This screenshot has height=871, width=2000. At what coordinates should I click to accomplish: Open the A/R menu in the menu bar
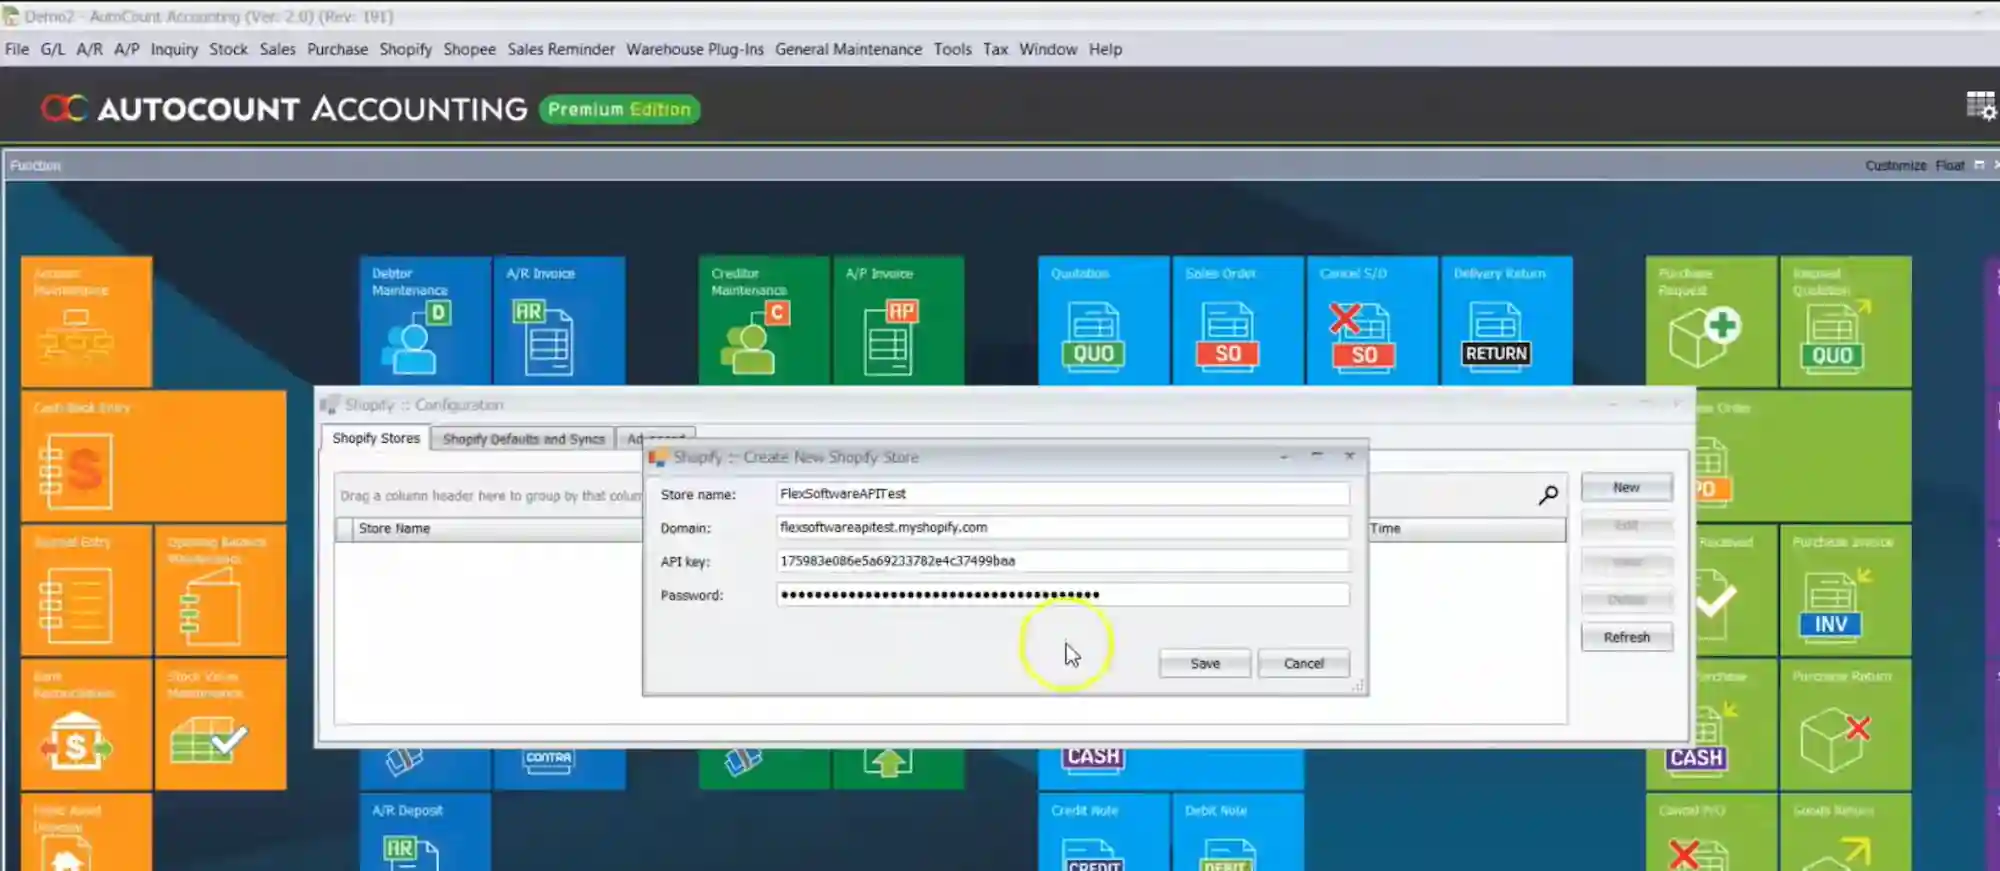(x=89, y=49)
